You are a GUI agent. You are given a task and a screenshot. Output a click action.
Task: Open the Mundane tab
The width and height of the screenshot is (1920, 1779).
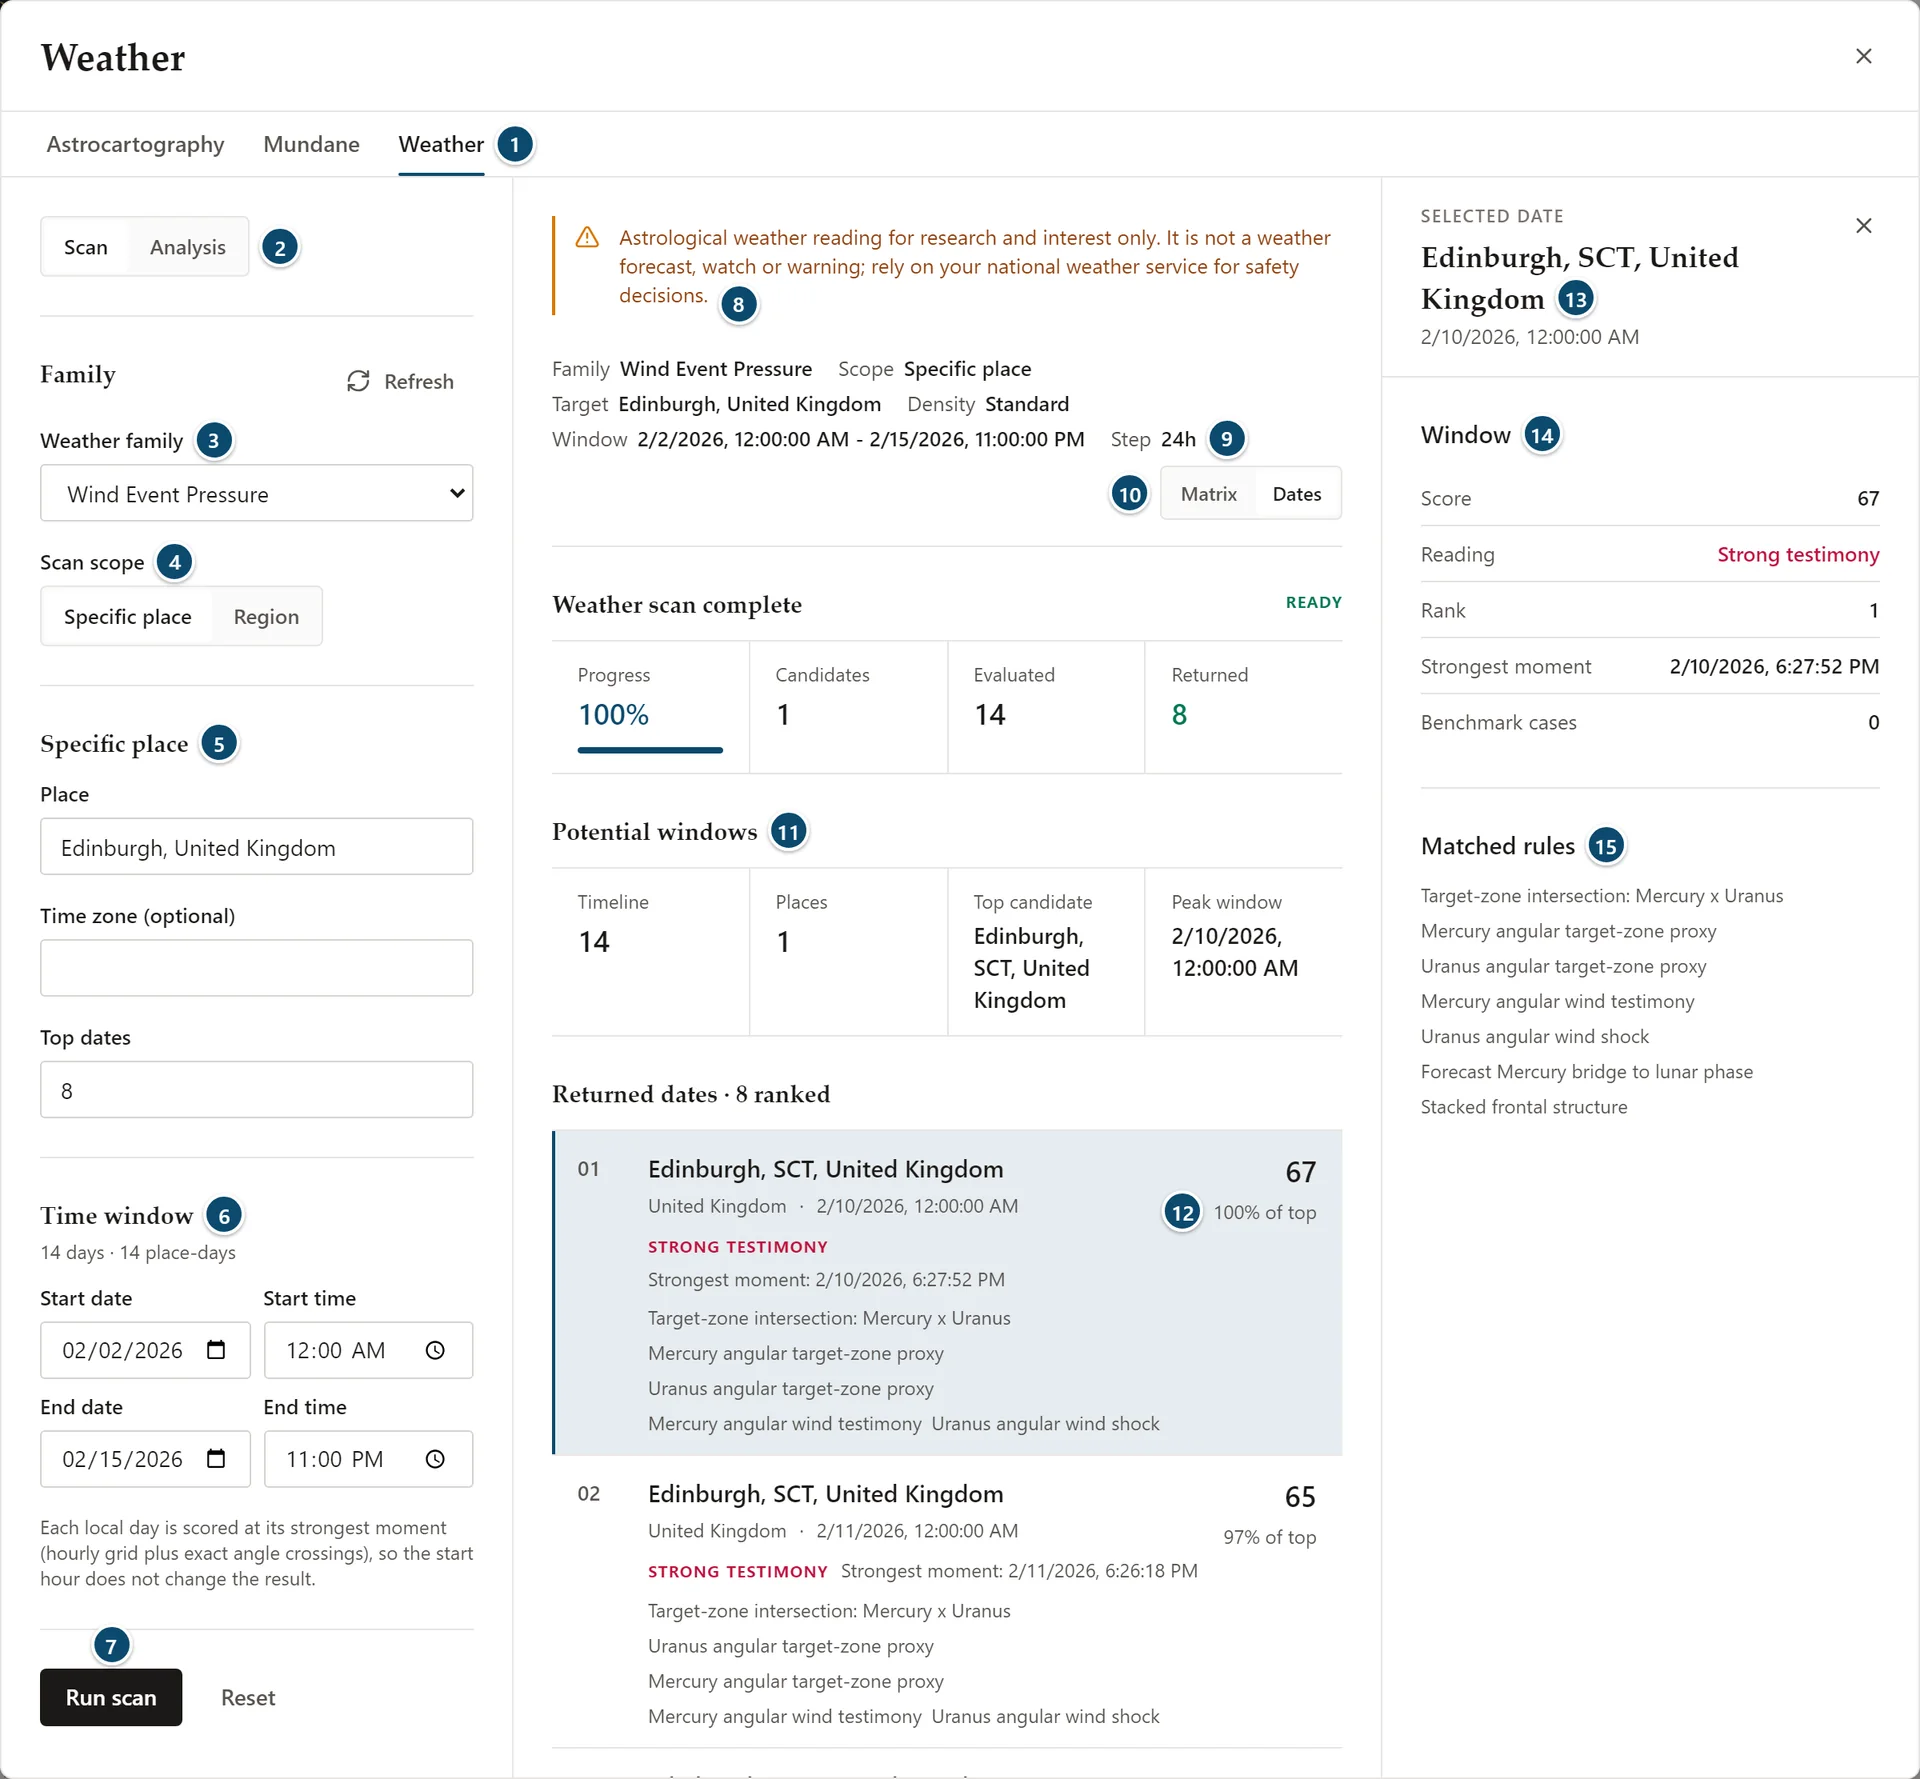coord(311,144)
